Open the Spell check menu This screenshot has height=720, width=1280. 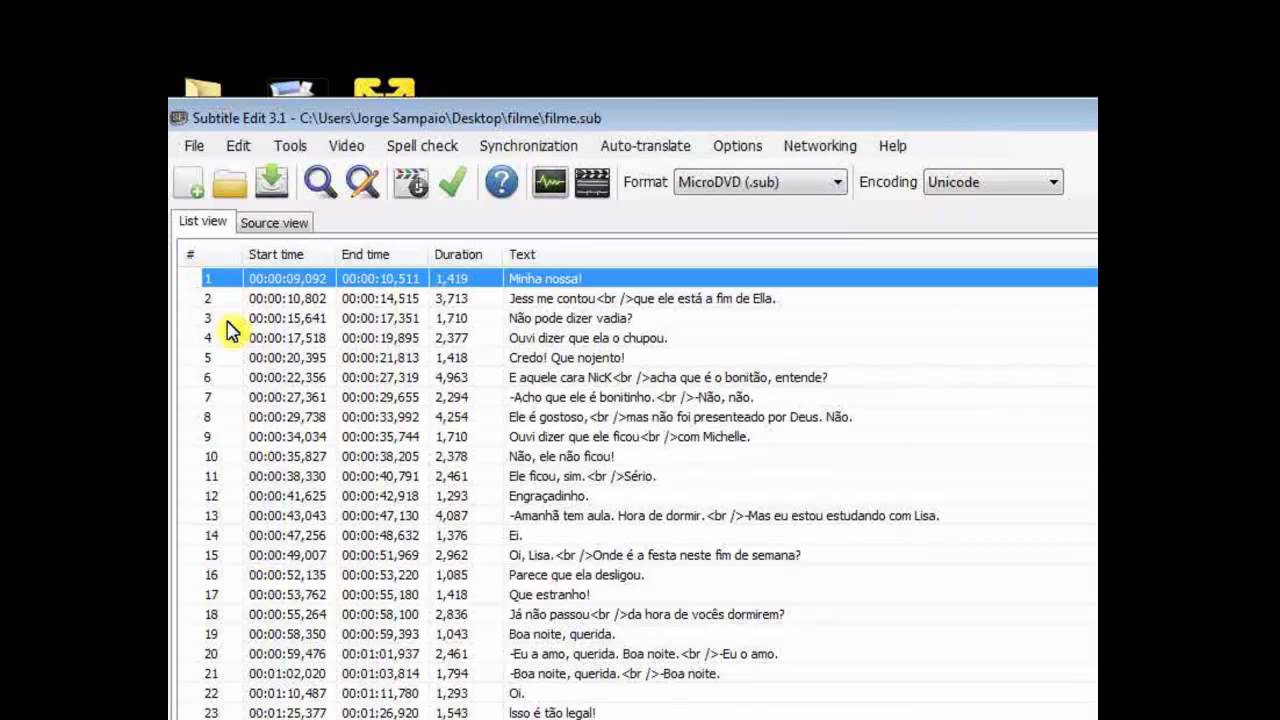click(422, 146)
